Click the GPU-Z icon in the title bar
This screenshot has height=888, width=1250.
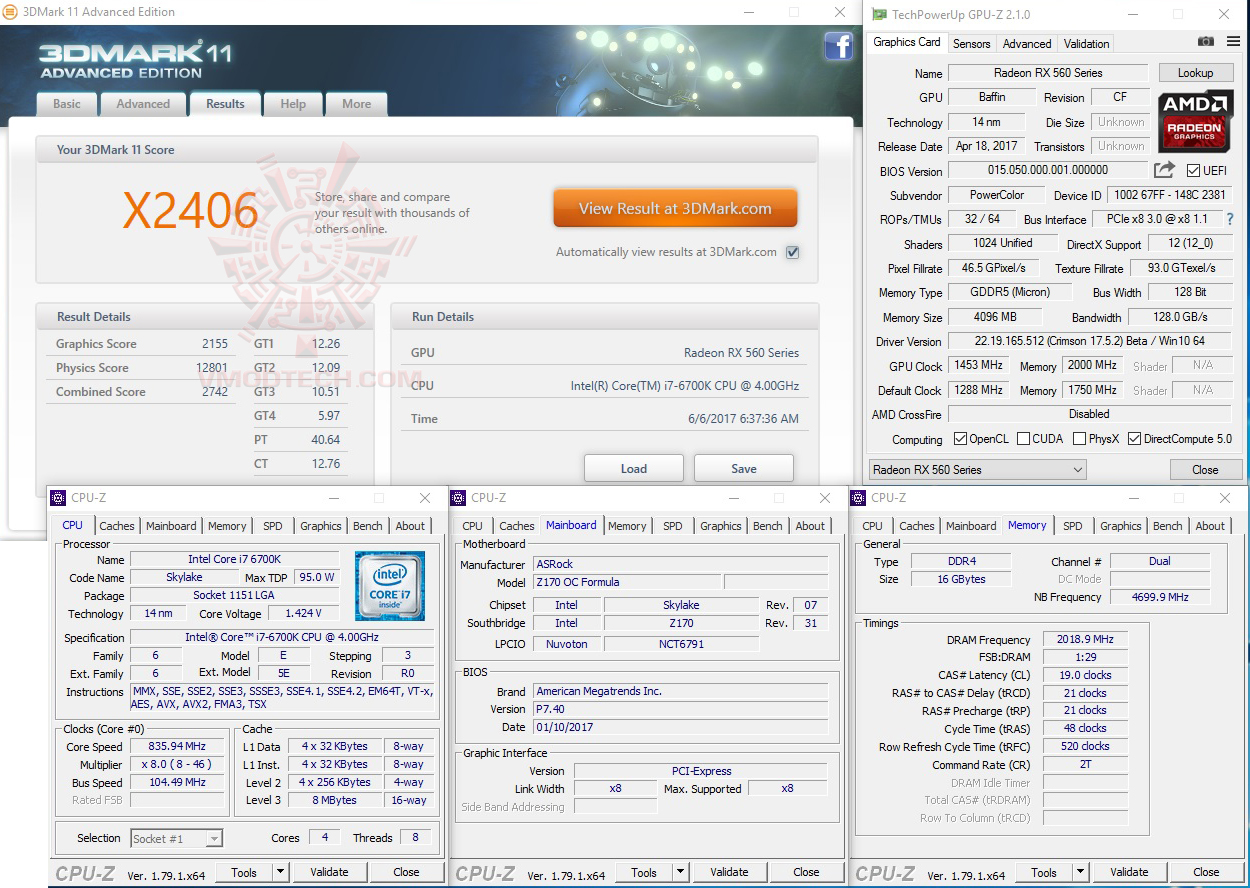tap(878, 14)
